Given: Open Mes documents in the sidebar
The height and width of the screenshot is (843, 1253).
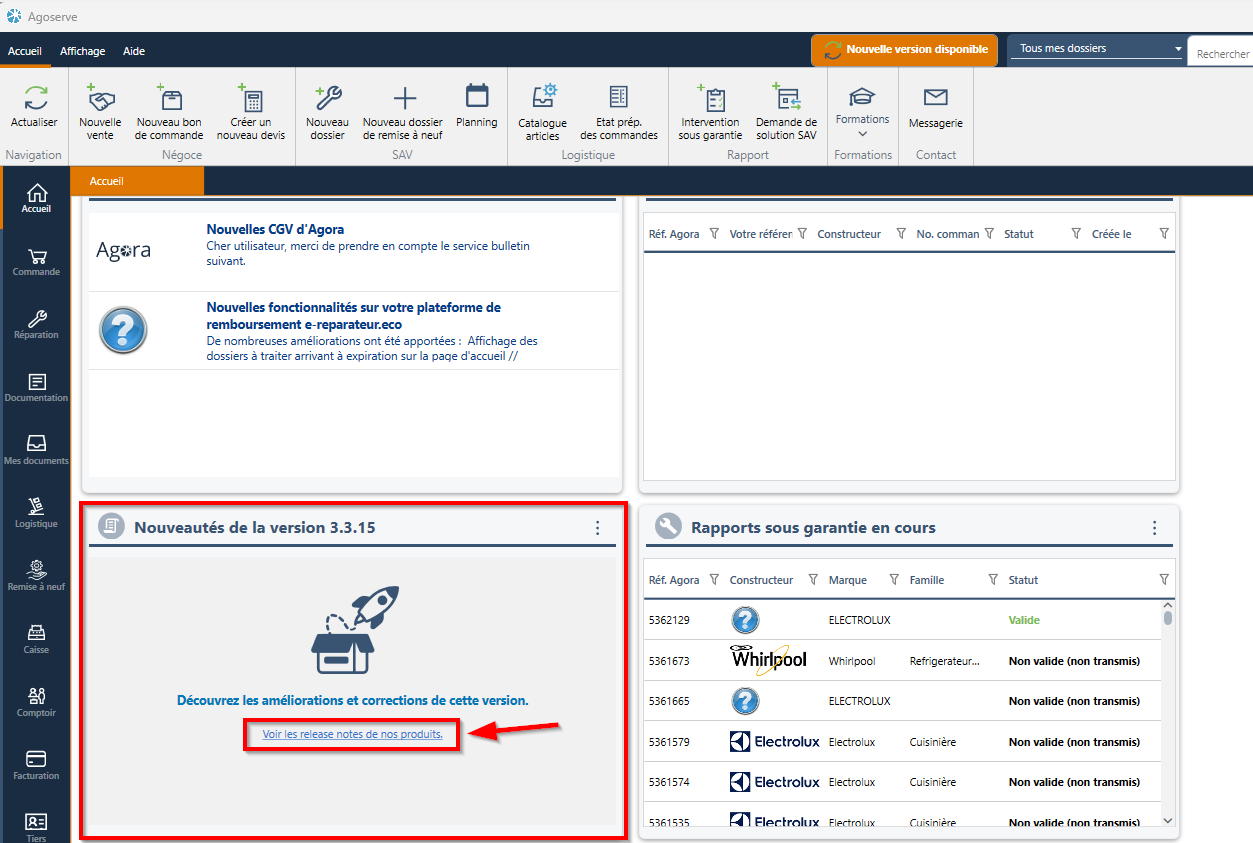Looking at the screenshot, I should tap(36, 451).
